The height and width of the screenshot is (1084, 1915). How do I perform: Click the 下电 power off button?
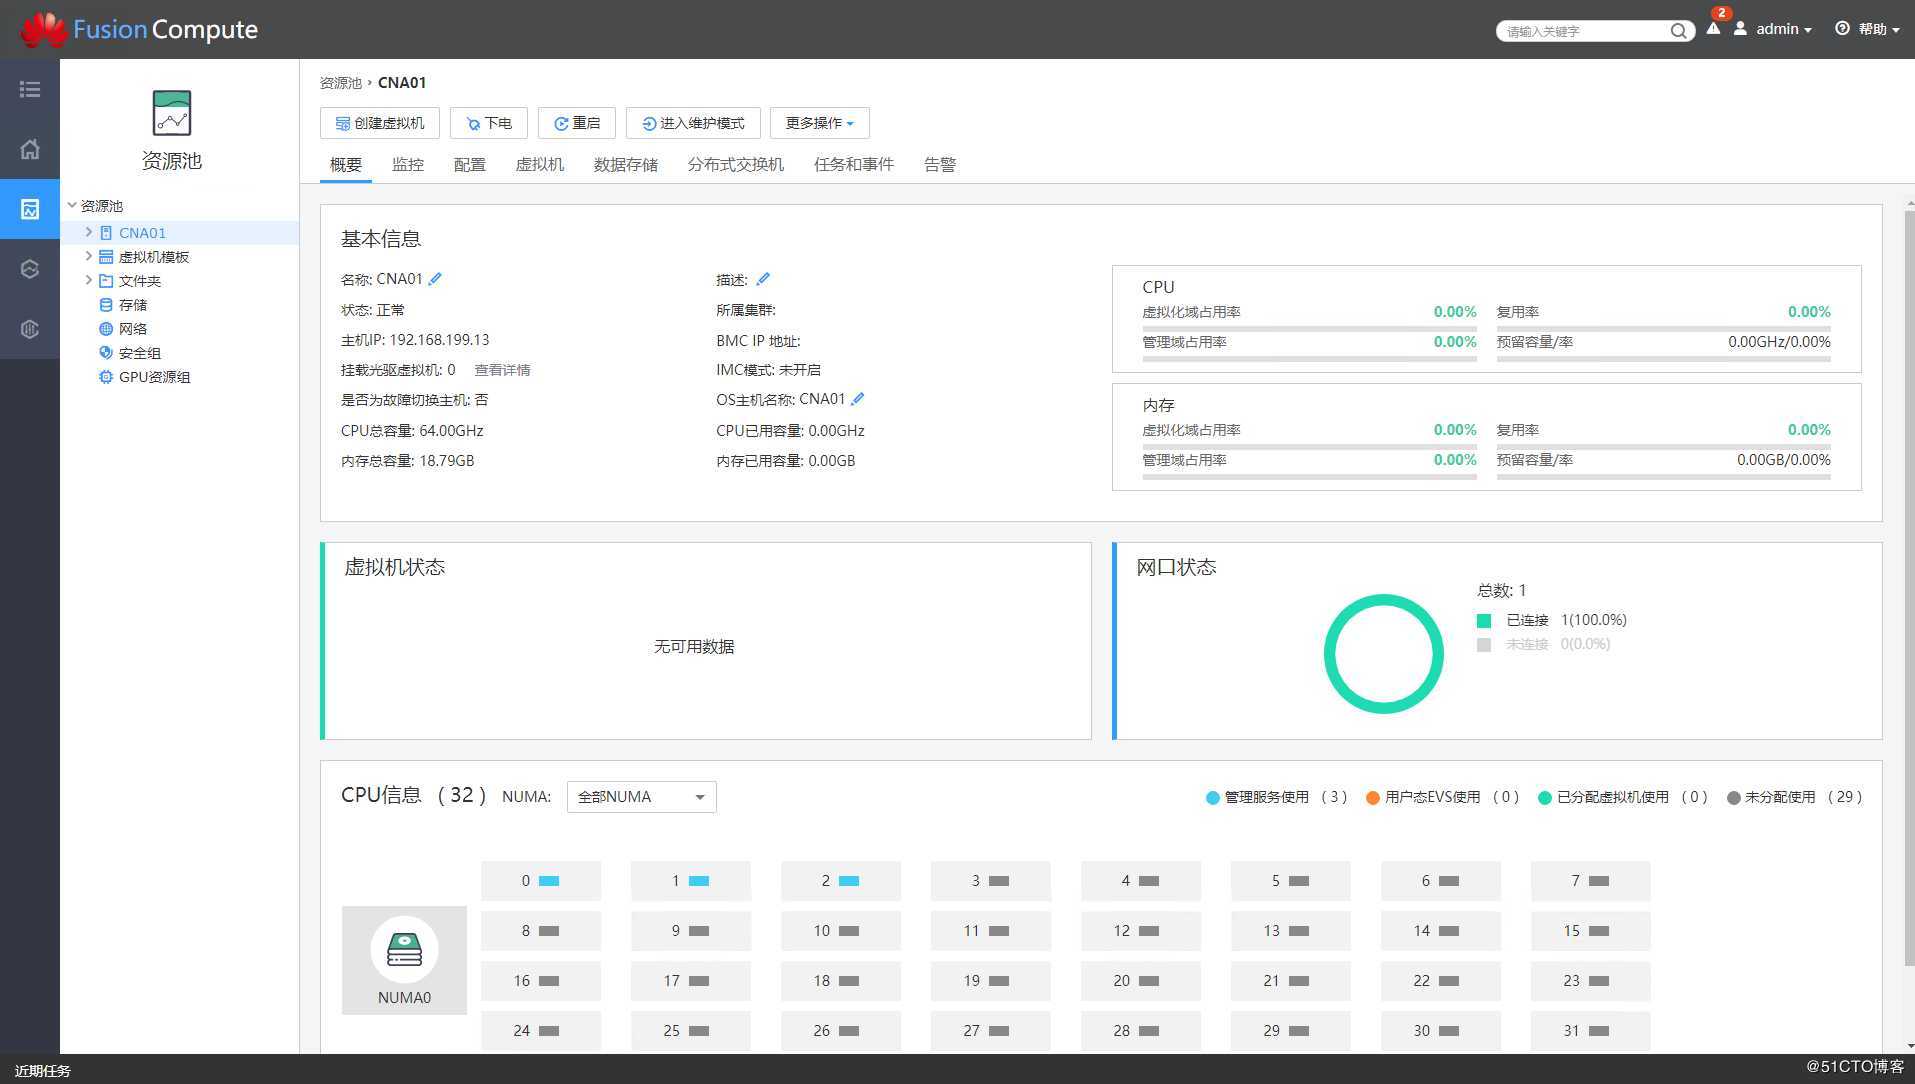[x=488, y=123]
